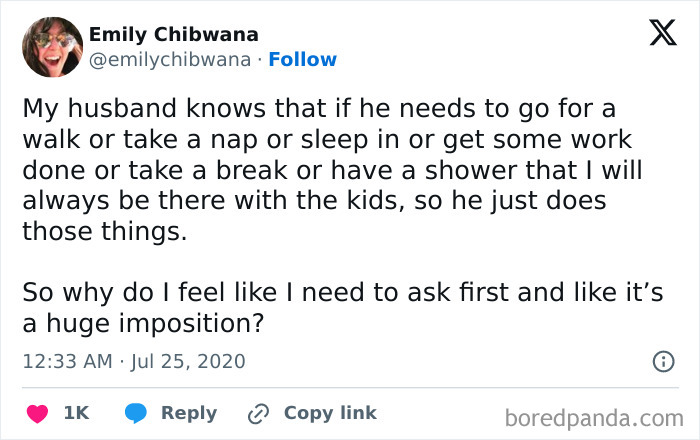Image resolution: width=700 pixels, height=440 pixels.
Task: Follow Emily Chibwana
Action: [301, 60]
